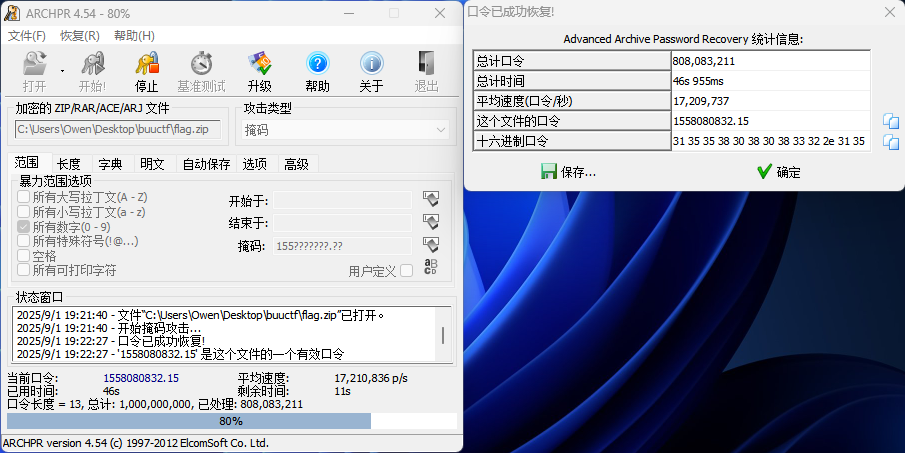Toggle the 用户定义 checkbox
Image resolution: width=905 pixels, height=453 pixels.
(x=407, y=271)
